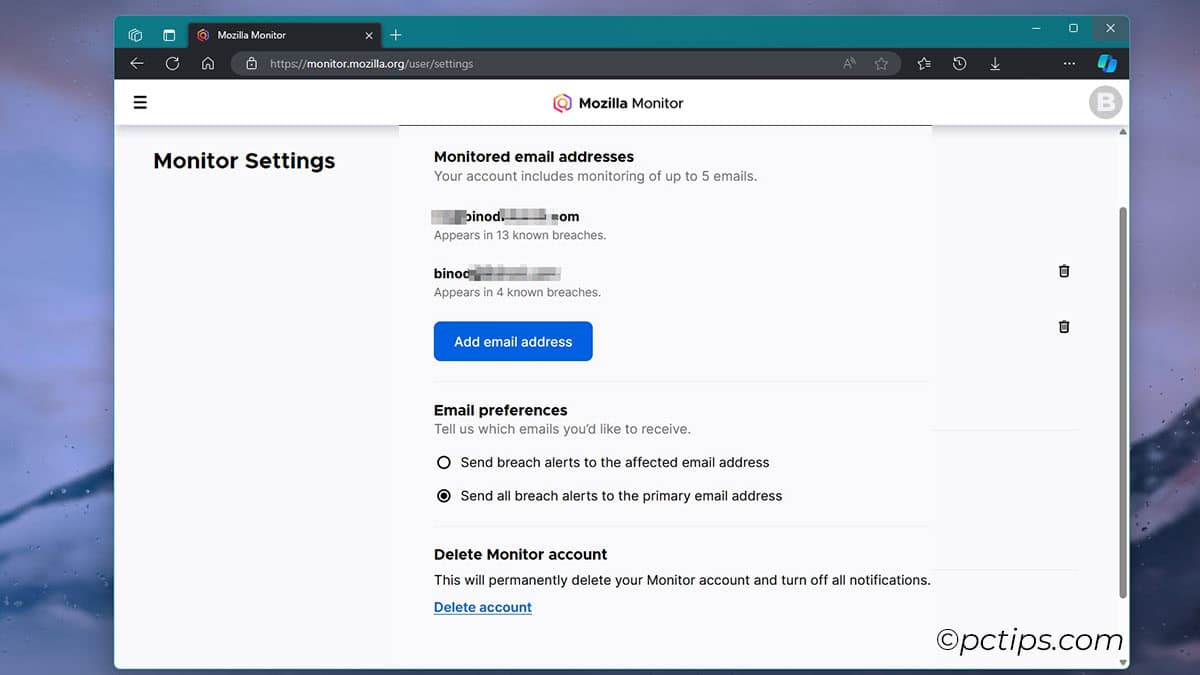This screenshot has width=1200, height=675.
Task: Open the favorites list
Action: [x=924, y=63]
